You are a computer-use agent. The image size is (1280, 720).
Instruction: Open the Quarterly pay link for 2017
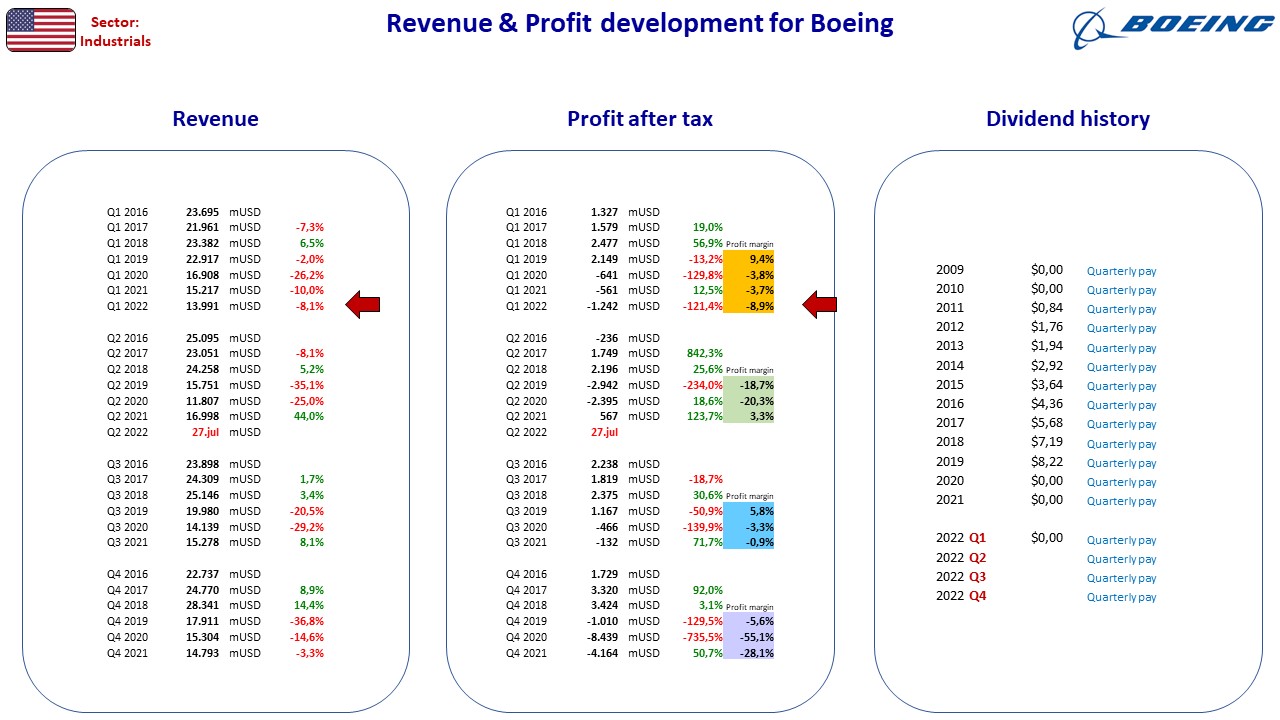[1121, 424]
